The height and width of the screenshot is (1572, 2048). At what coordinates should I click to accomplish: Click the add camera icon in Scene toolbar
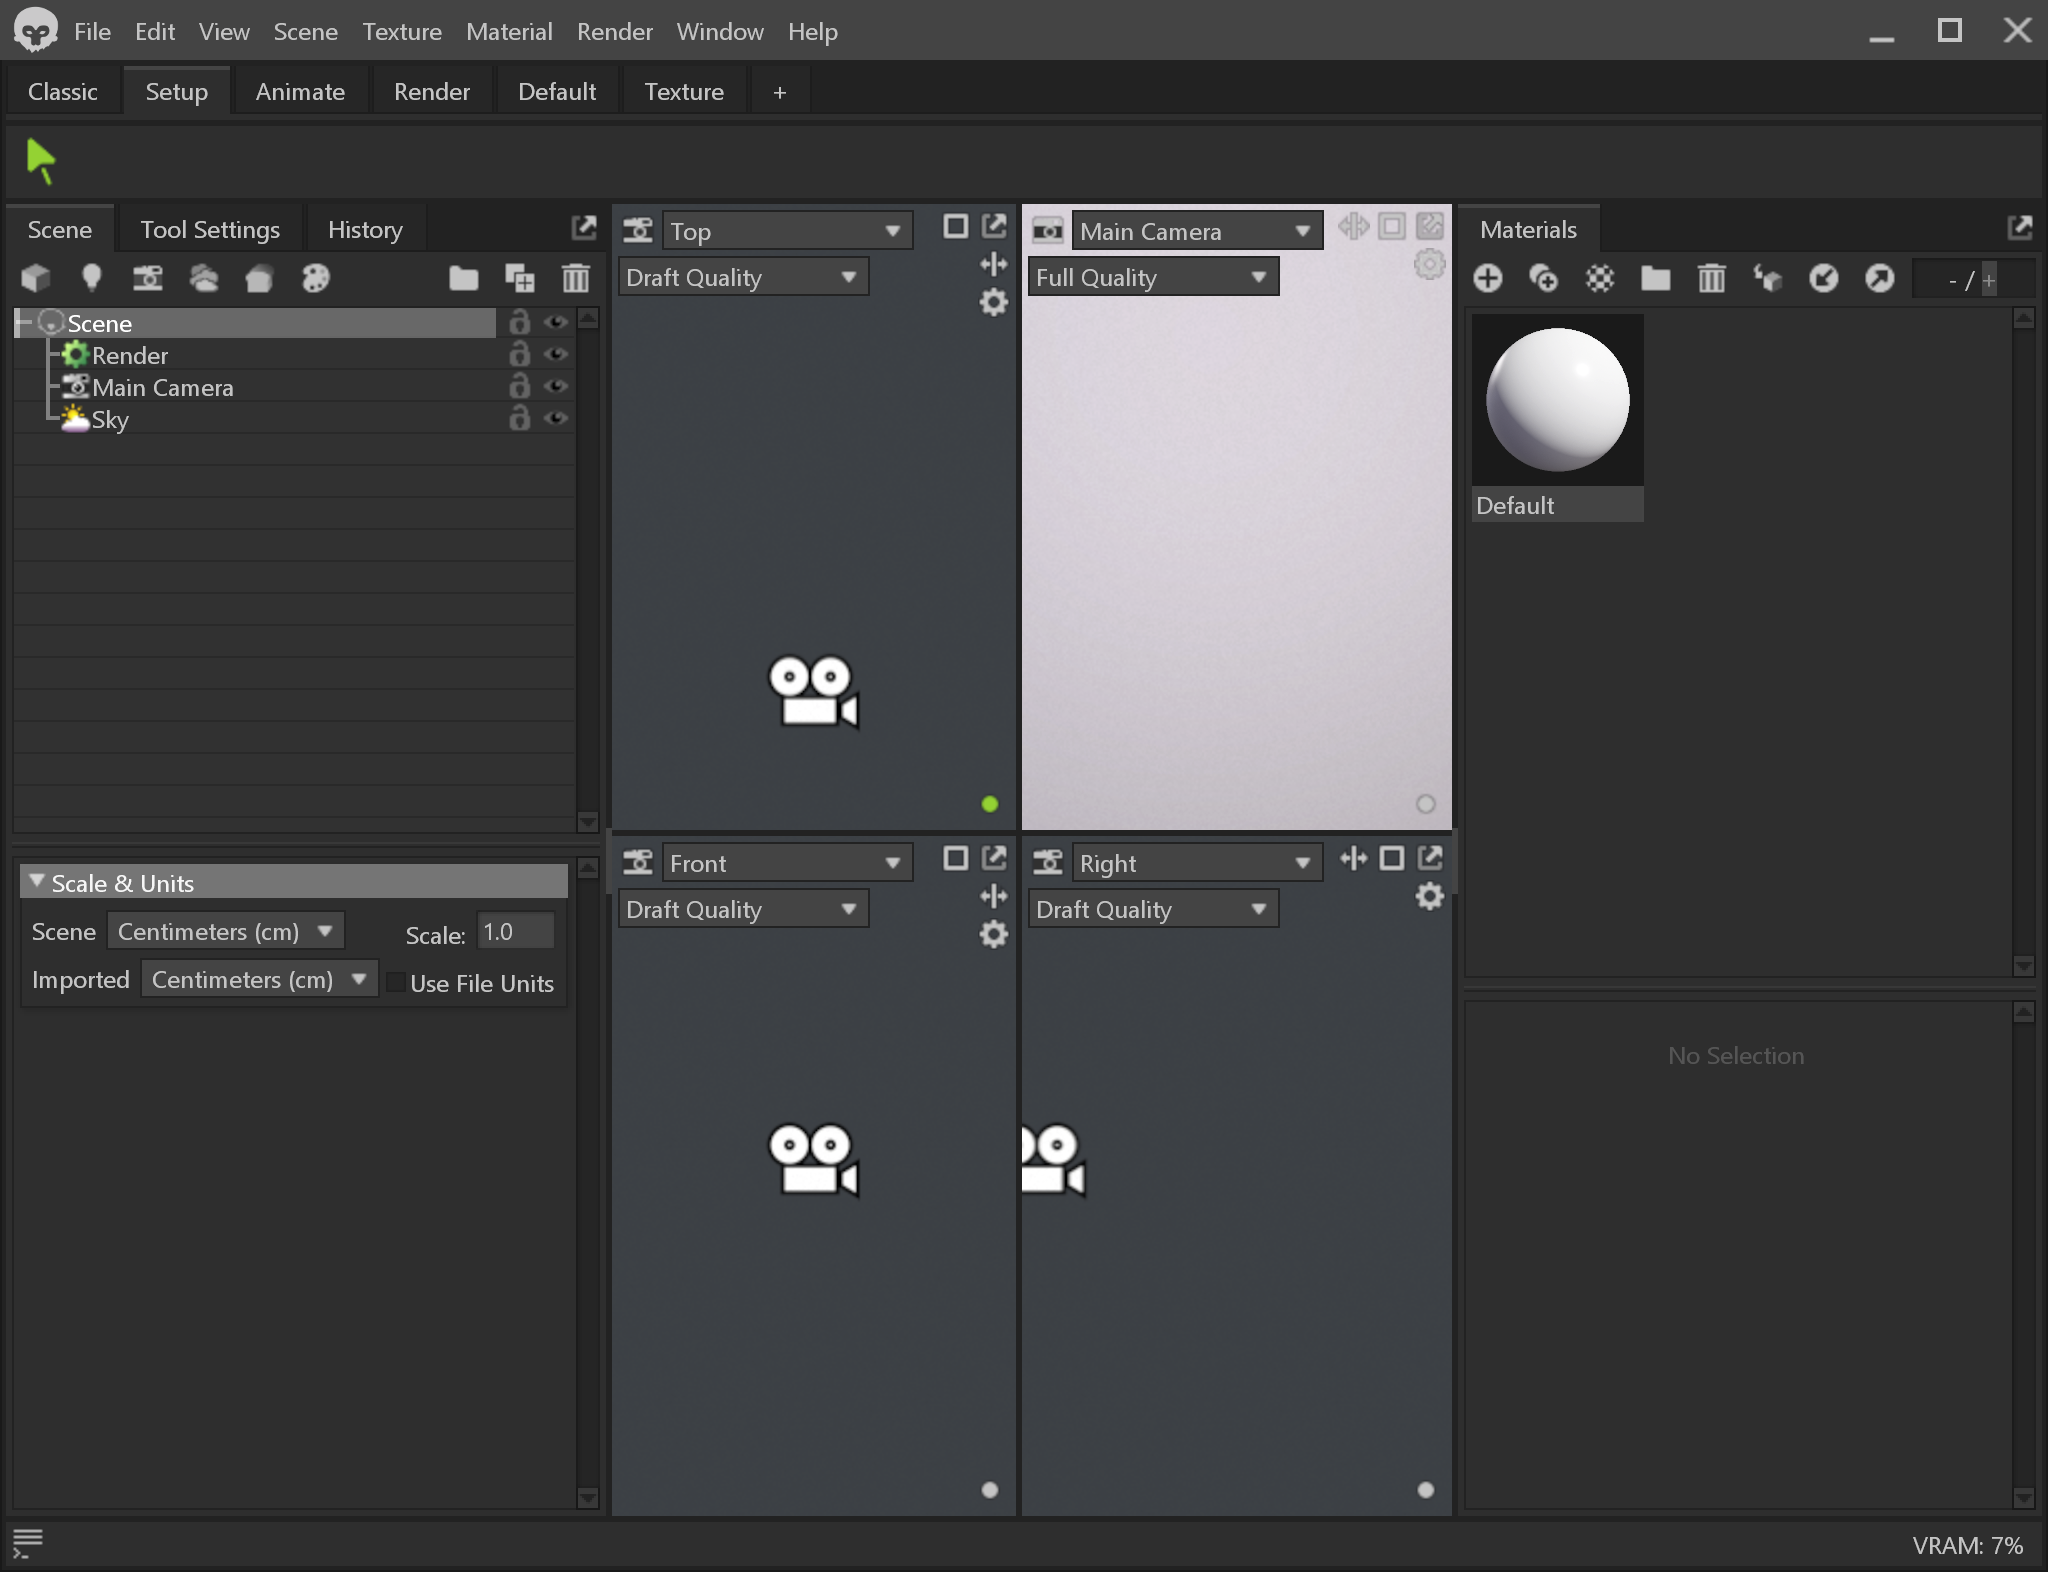tap(148, 278)
